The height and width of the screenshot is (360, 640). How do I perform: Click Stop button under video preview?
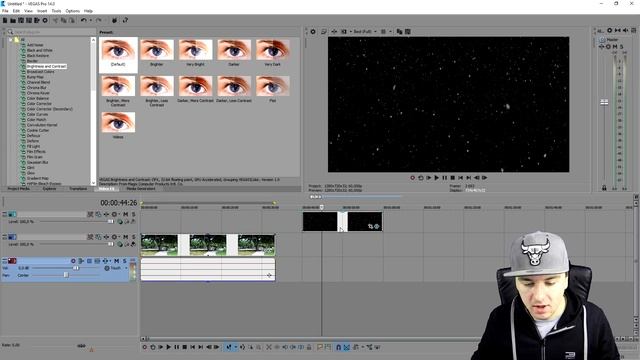pyautogui.click(x=453, y=178)
